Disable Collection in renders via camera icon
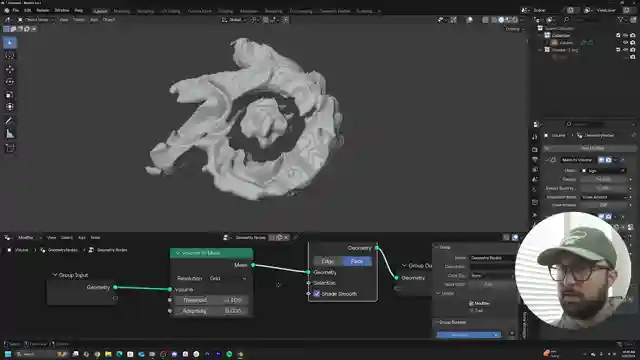This screenshot has height=360, width=640. [x=633, y=36]
